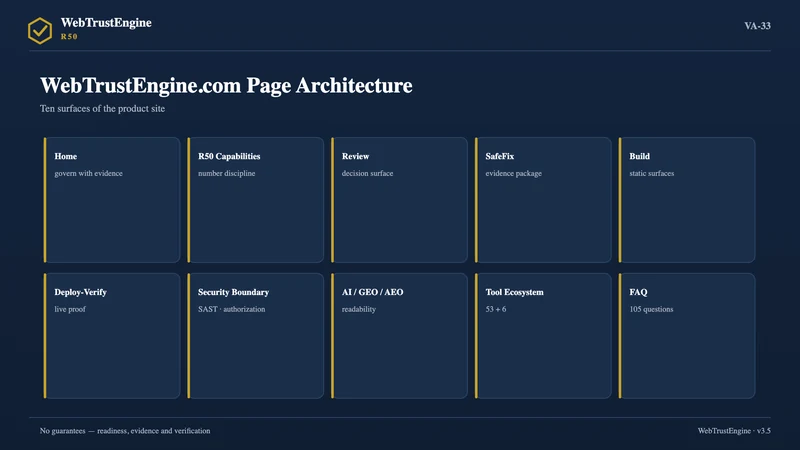Select the SafeFix card title
This screenshot has width=800, height=450.
coord(499,156)
